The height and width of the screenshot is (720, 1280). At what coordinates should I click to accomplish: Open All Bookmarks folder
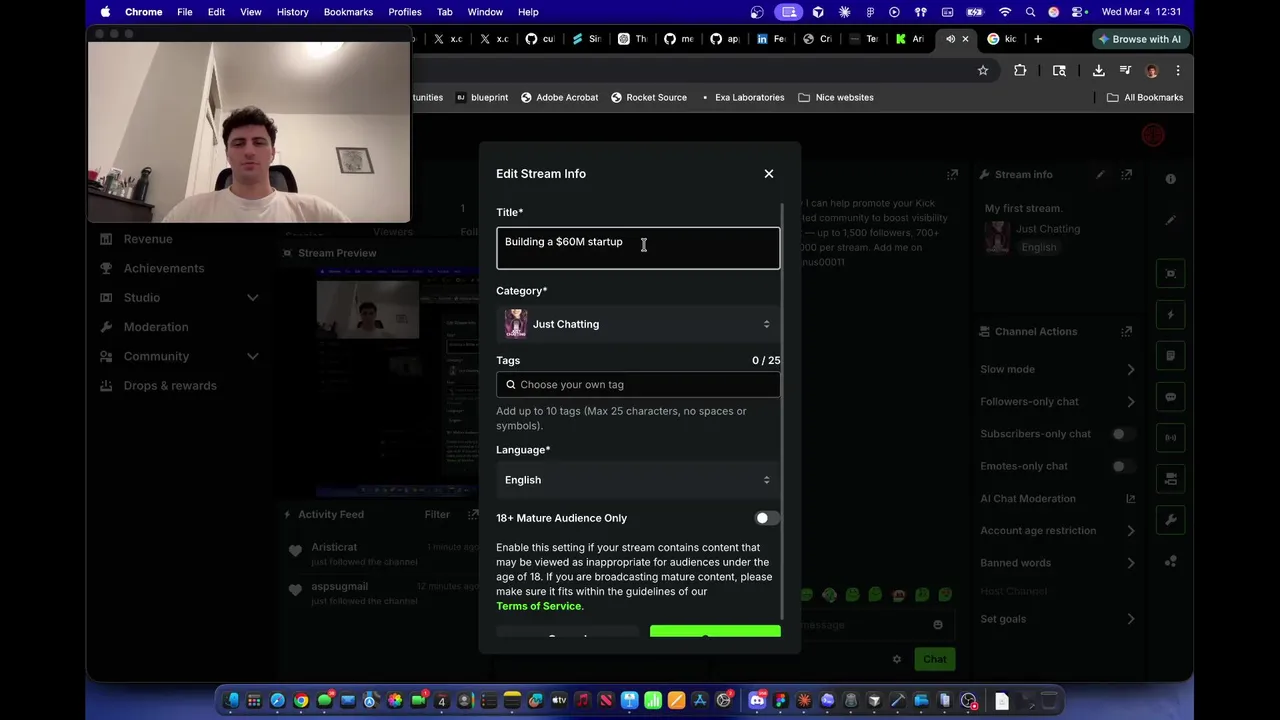(x=1145, y=98)
